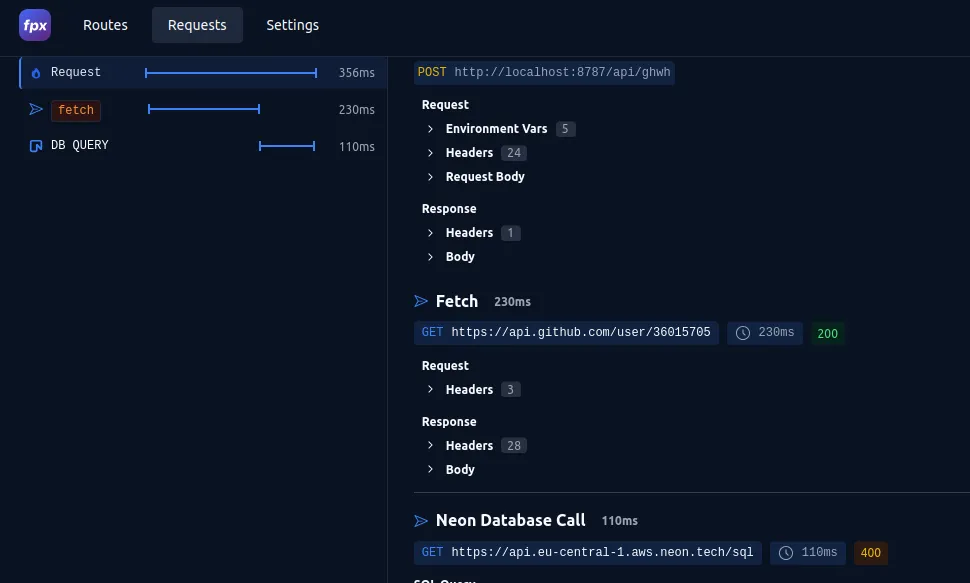Image resolution: width=970 pixels, height=583 pixels.
Task: Click the database icon beside DB QUERY
Action: (36, 146)
